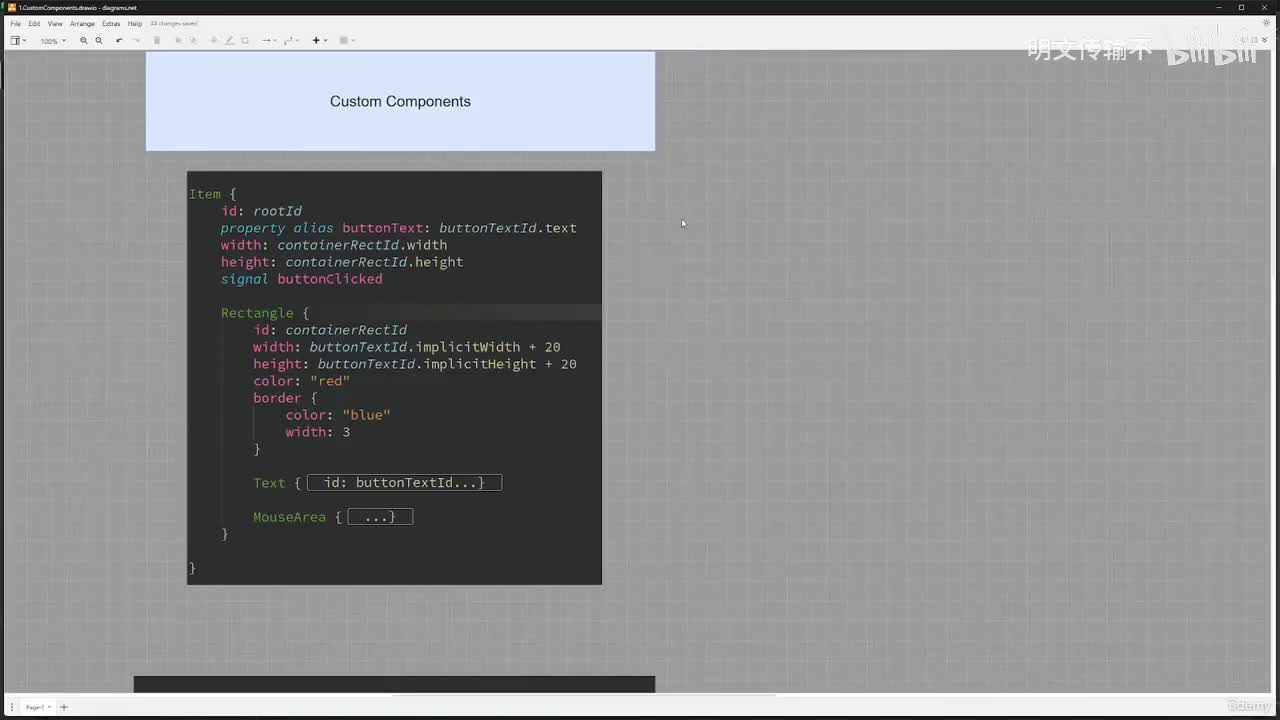Click the dark shape at canvas bottom
The image size is (1280, 720).
pyautogui.click(x=394, y=684)
